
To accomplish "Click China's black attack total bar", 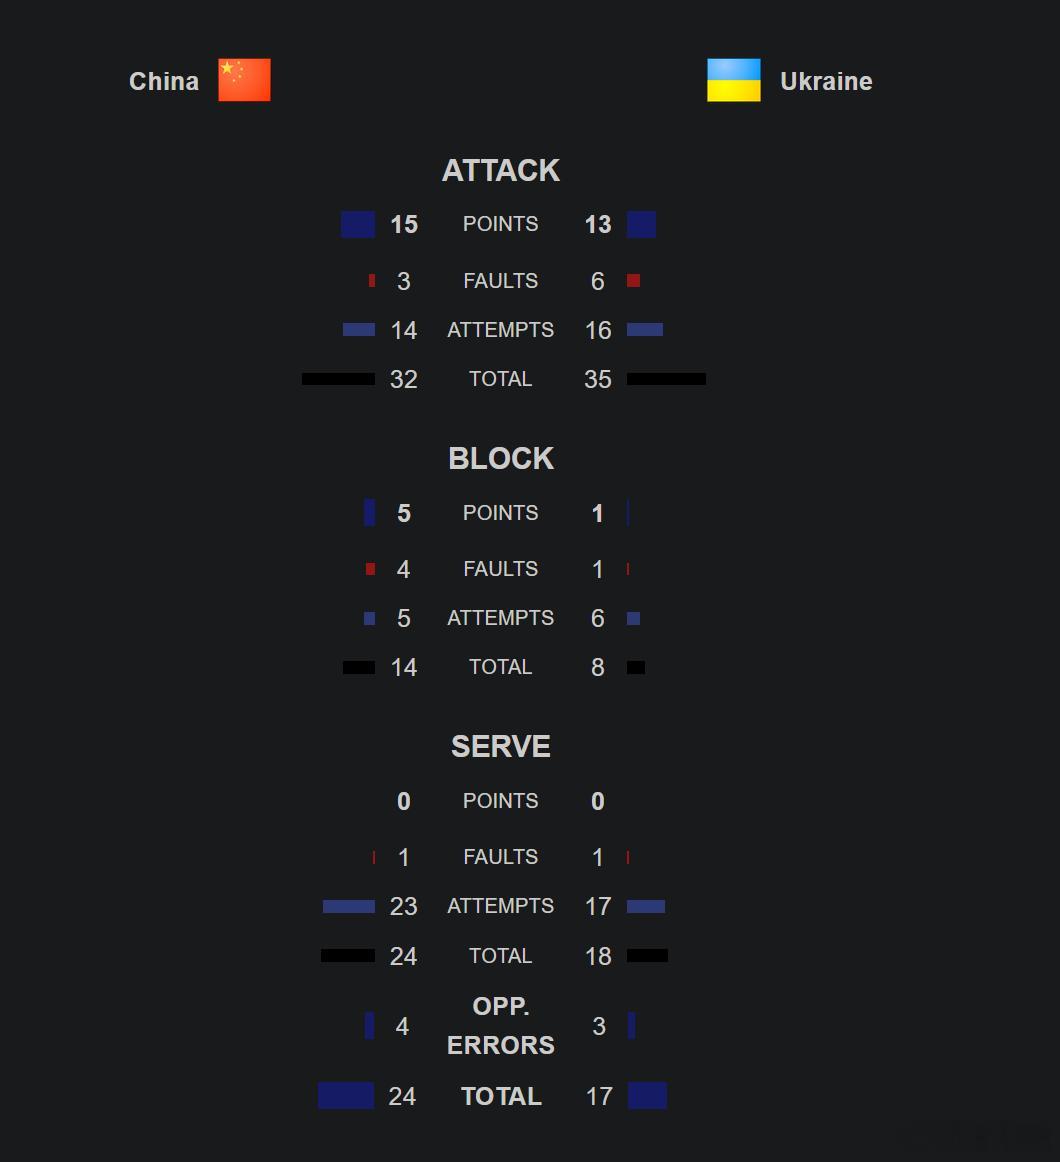I will tap(338, 379).
